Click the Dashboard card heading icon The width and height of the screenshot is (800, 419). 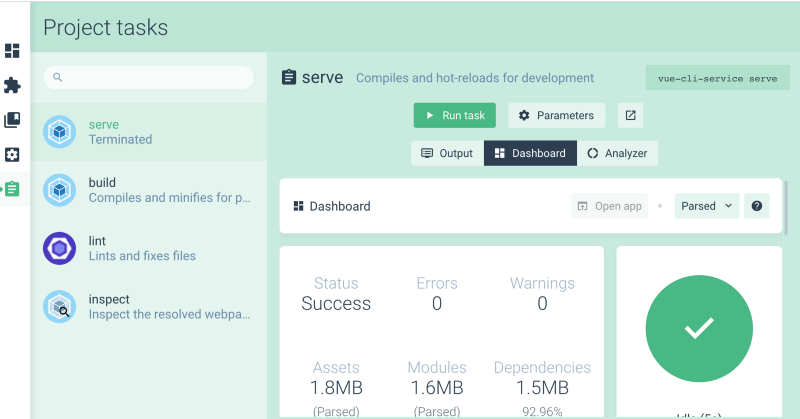[x=298, y=206]
